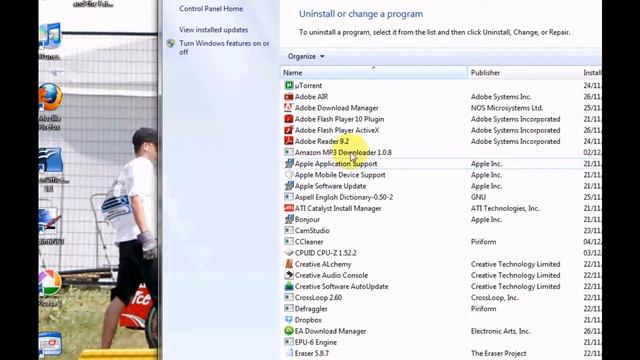Open the Organize dropdown menu
640x360 pixels.
click(306, 56)
